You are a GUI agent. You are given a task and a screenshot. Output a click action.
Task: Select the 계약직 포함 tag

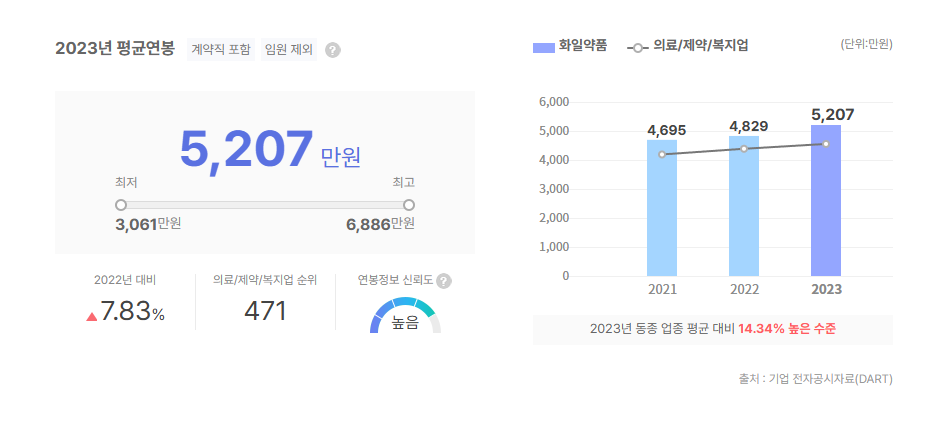point(220,49)
